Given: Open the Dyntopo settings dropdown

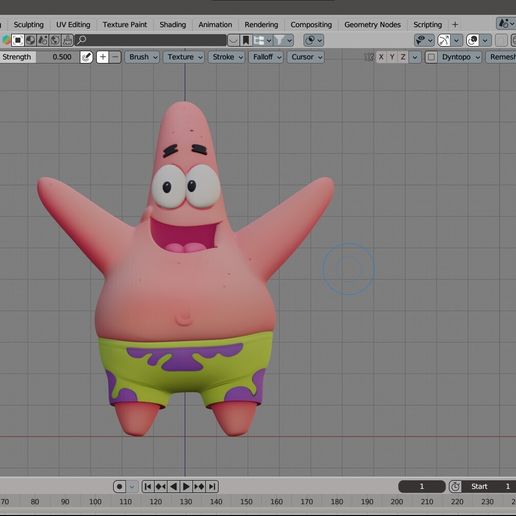Looking at the screenshot, I should click(460, 57).
